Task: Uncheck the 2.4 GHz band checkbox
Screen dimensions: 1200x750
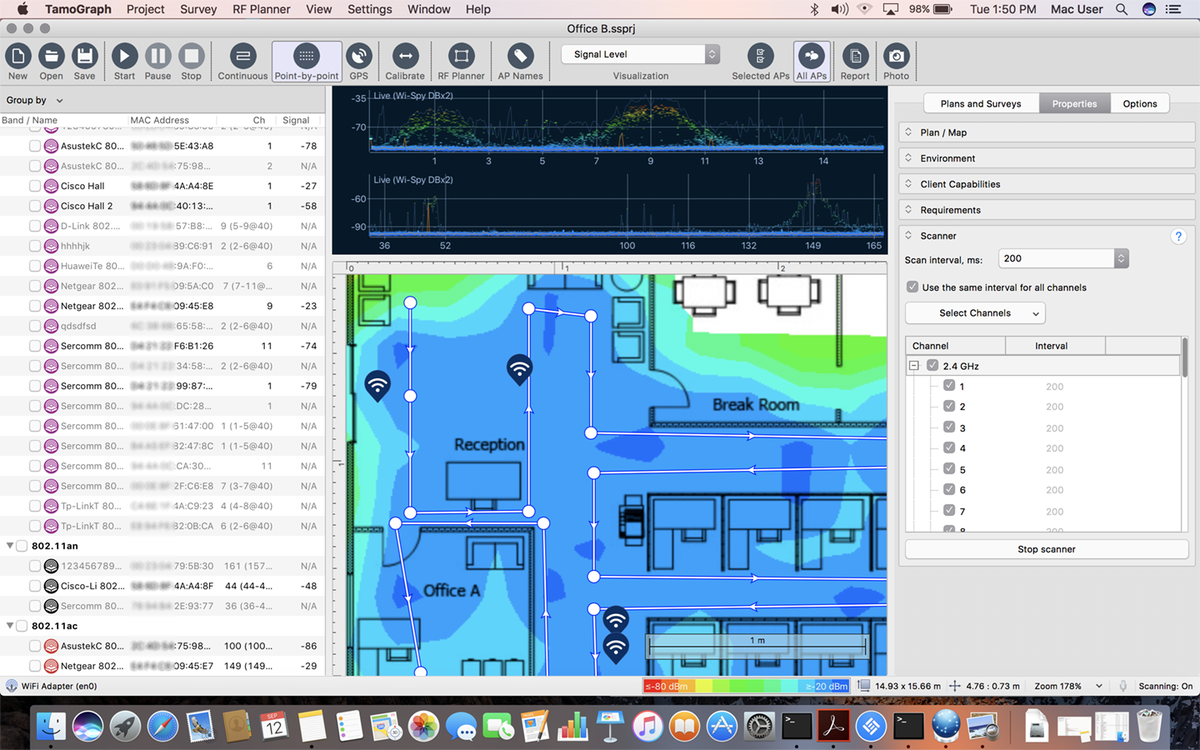Action: pyautogui.click(x=933, y=366)
